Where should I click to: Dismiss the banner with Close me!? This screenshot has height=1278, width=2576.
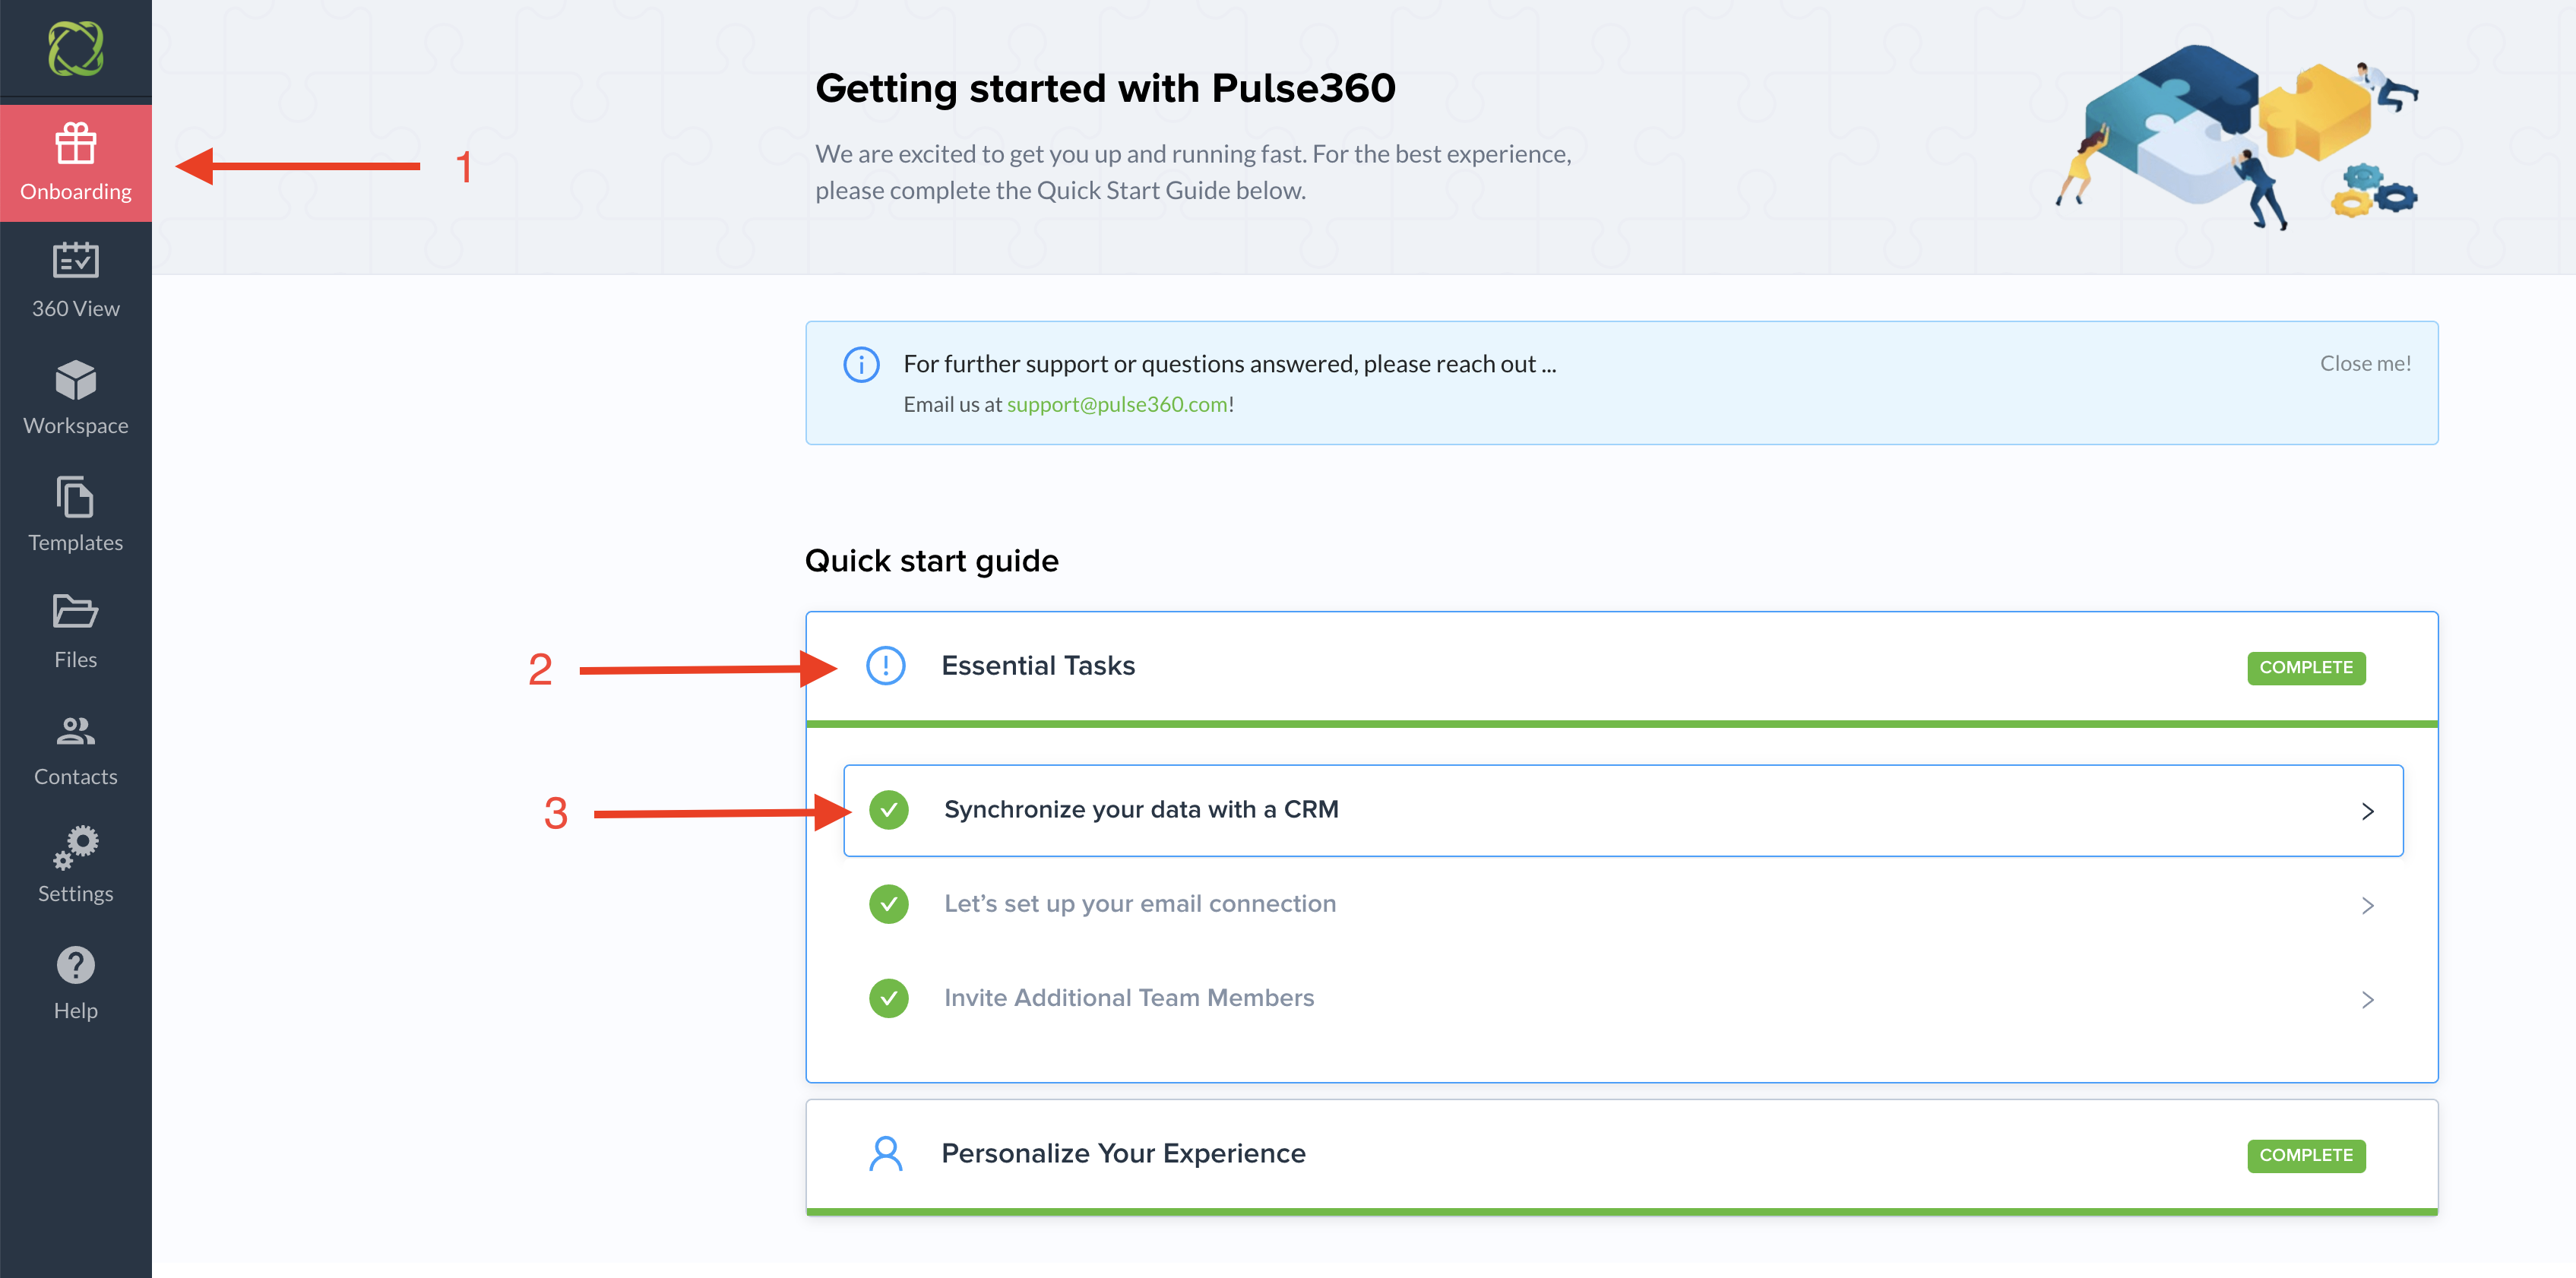pyautogui.click(x=2365, y=363)
